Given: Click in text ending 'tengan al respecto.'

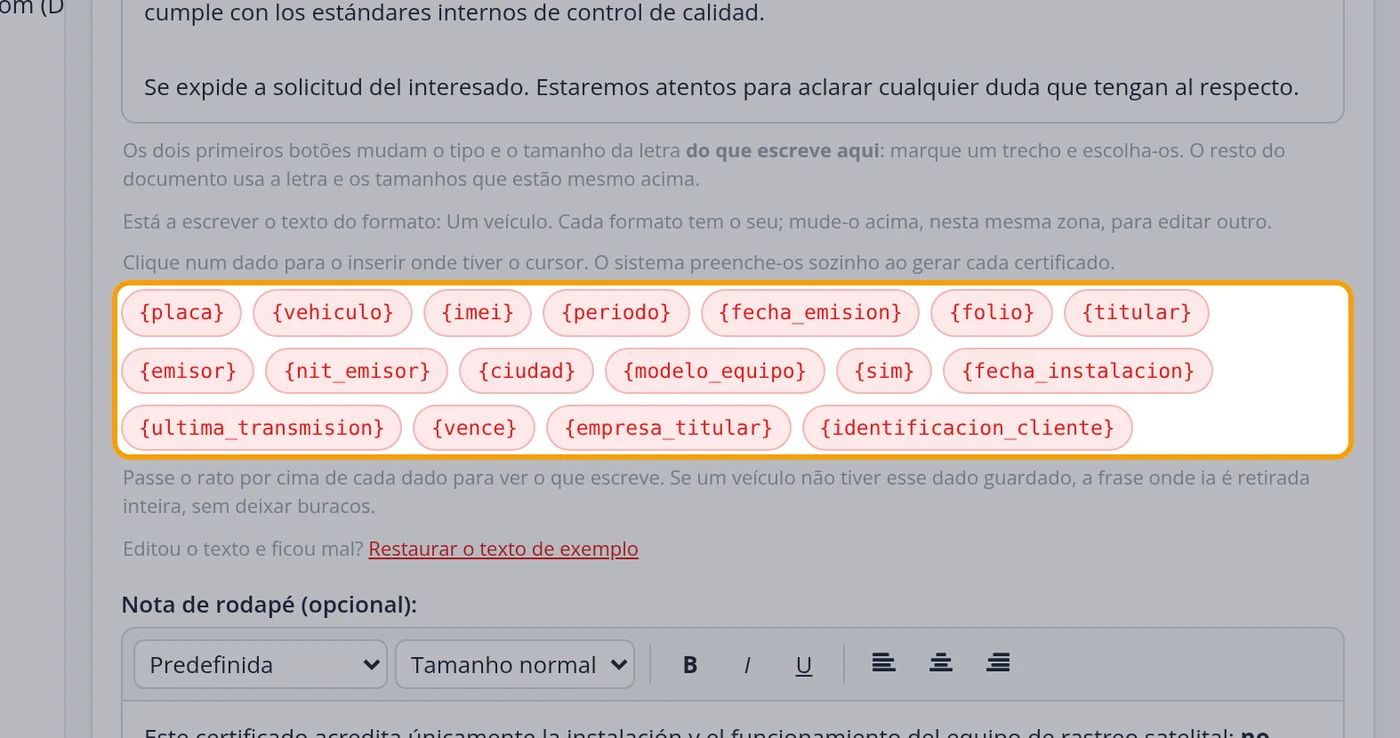Looking at the screenshot, I should pos(722,87).
